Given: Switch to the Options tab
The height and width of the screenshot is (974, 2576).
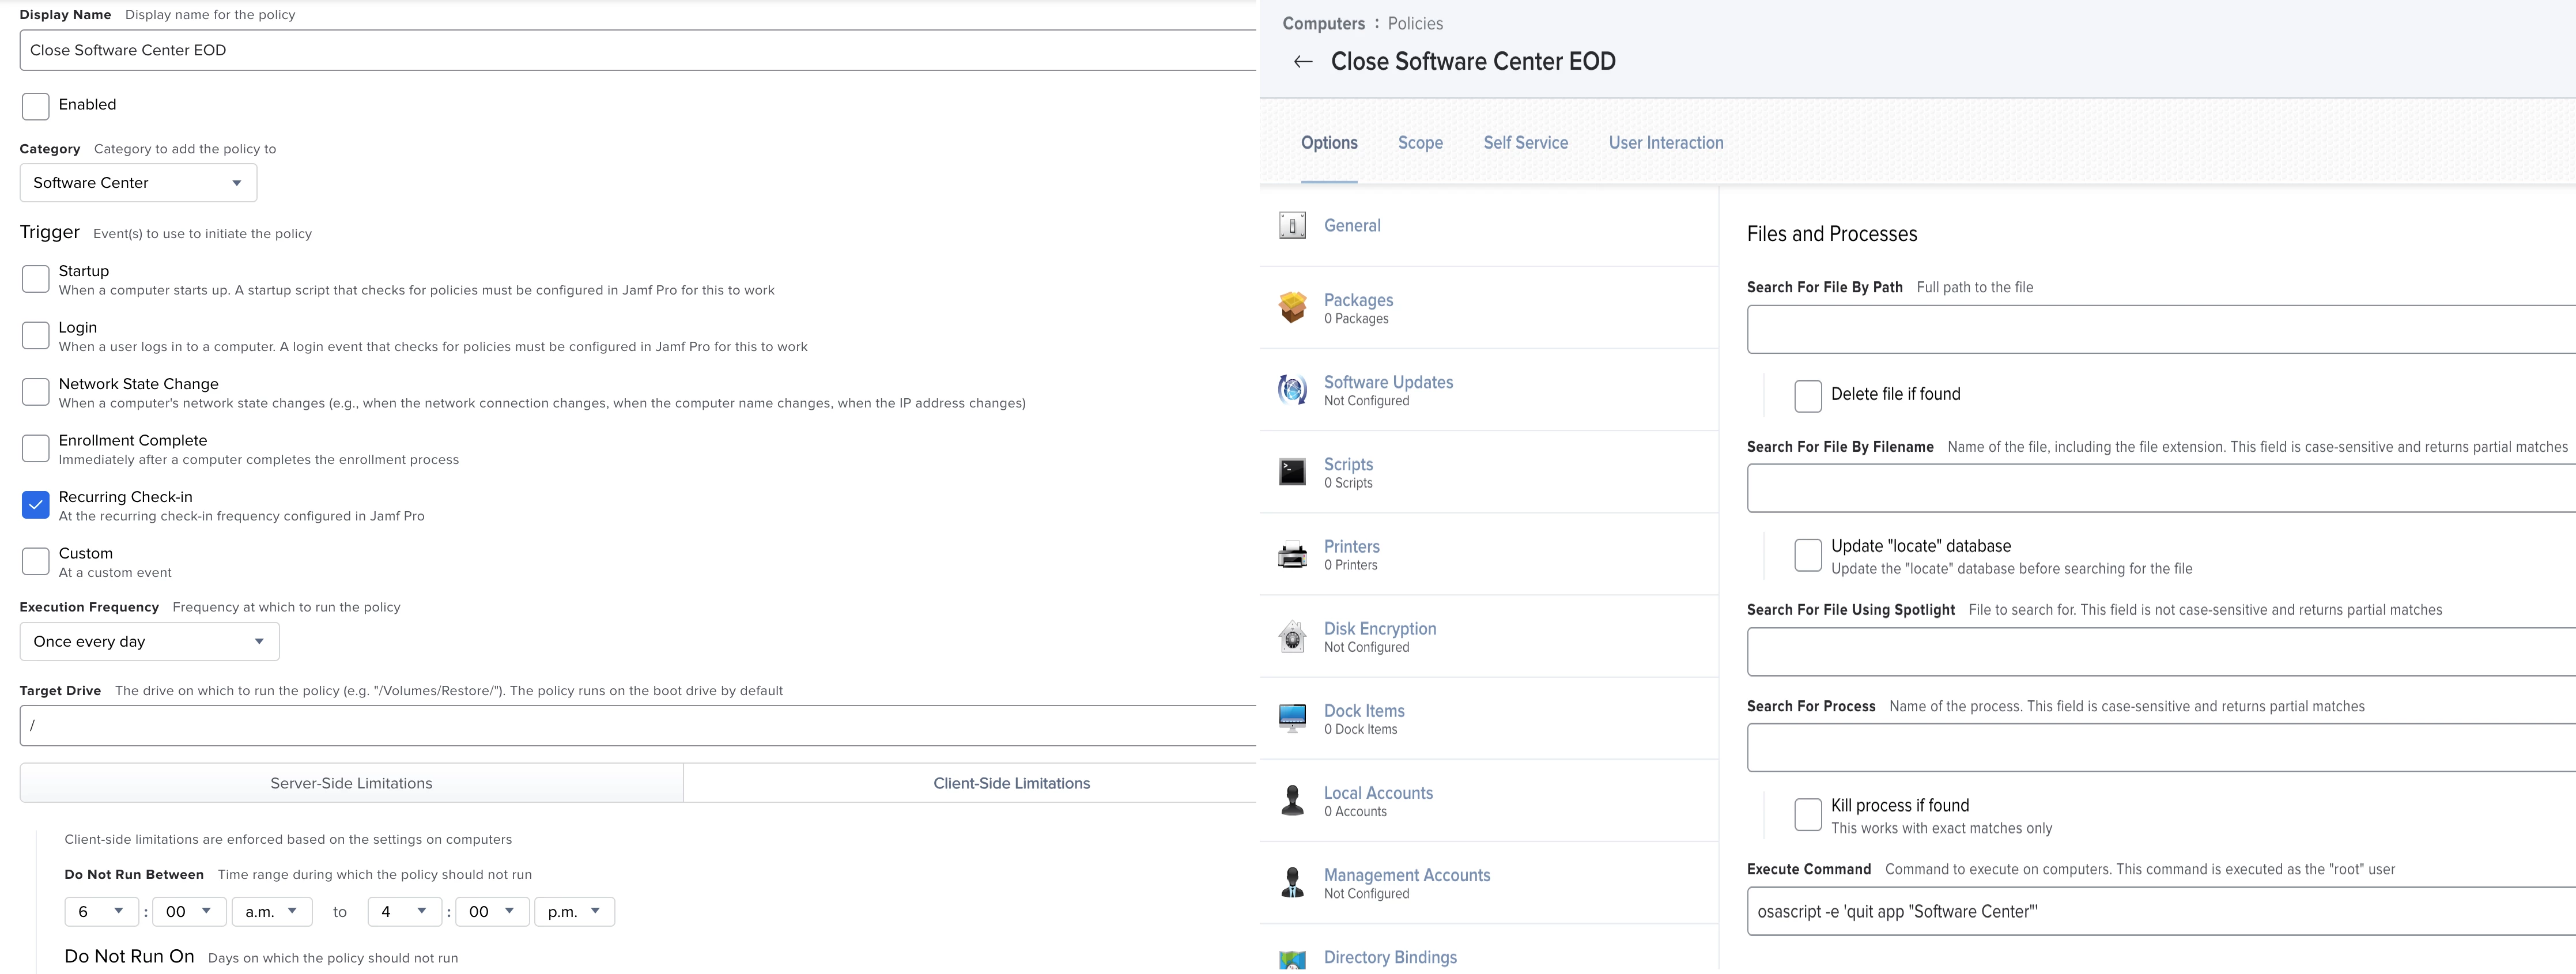Looking at the screenshot, I should pos(1329,143).
